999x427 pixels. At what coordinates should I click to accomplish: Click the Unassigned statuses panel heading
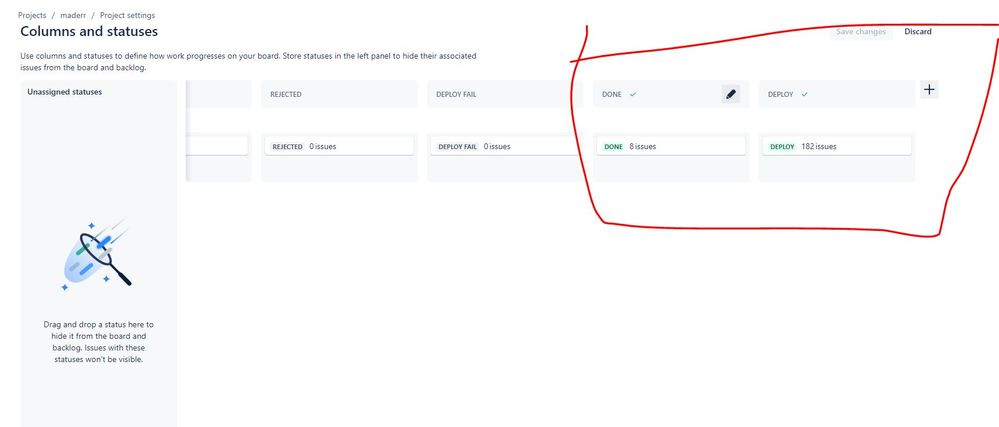[64, 92]
